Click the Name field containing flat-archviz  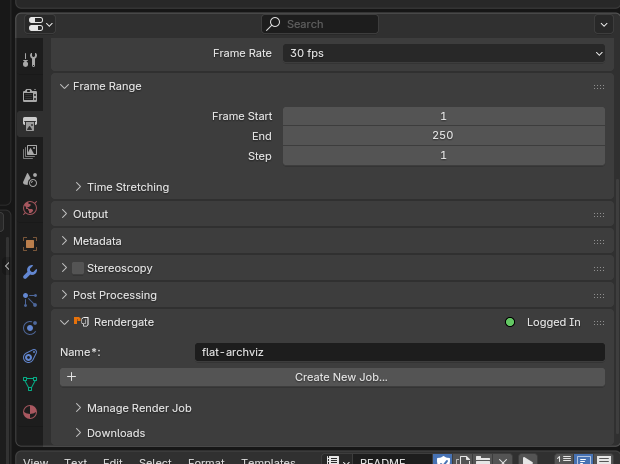[x=400, y=352]
